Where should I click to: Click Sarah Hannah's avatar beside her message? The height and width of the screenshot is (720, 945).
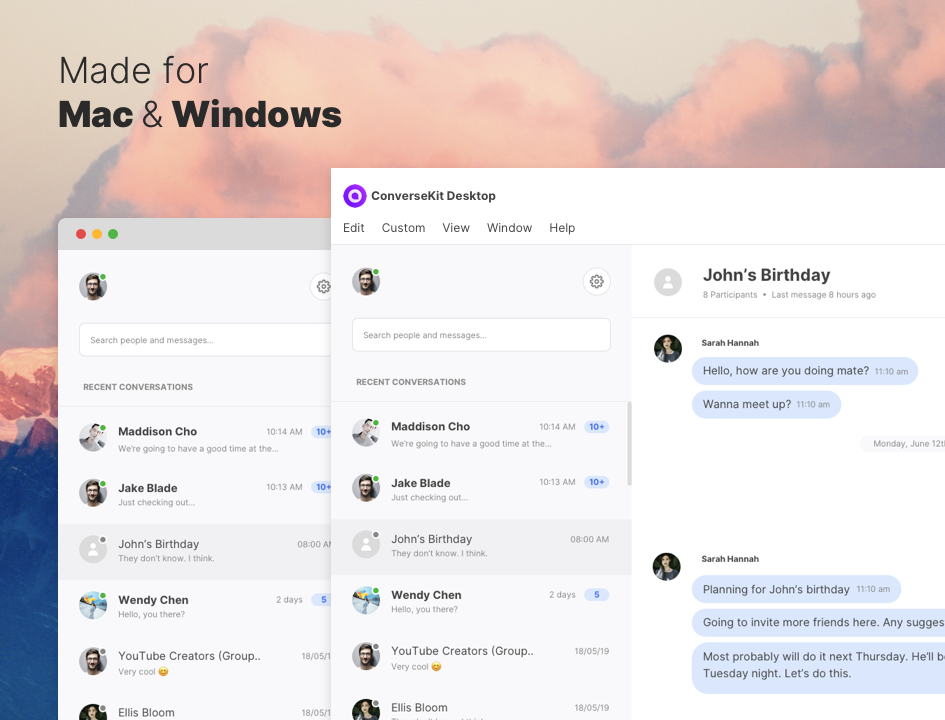coord(667,348)
